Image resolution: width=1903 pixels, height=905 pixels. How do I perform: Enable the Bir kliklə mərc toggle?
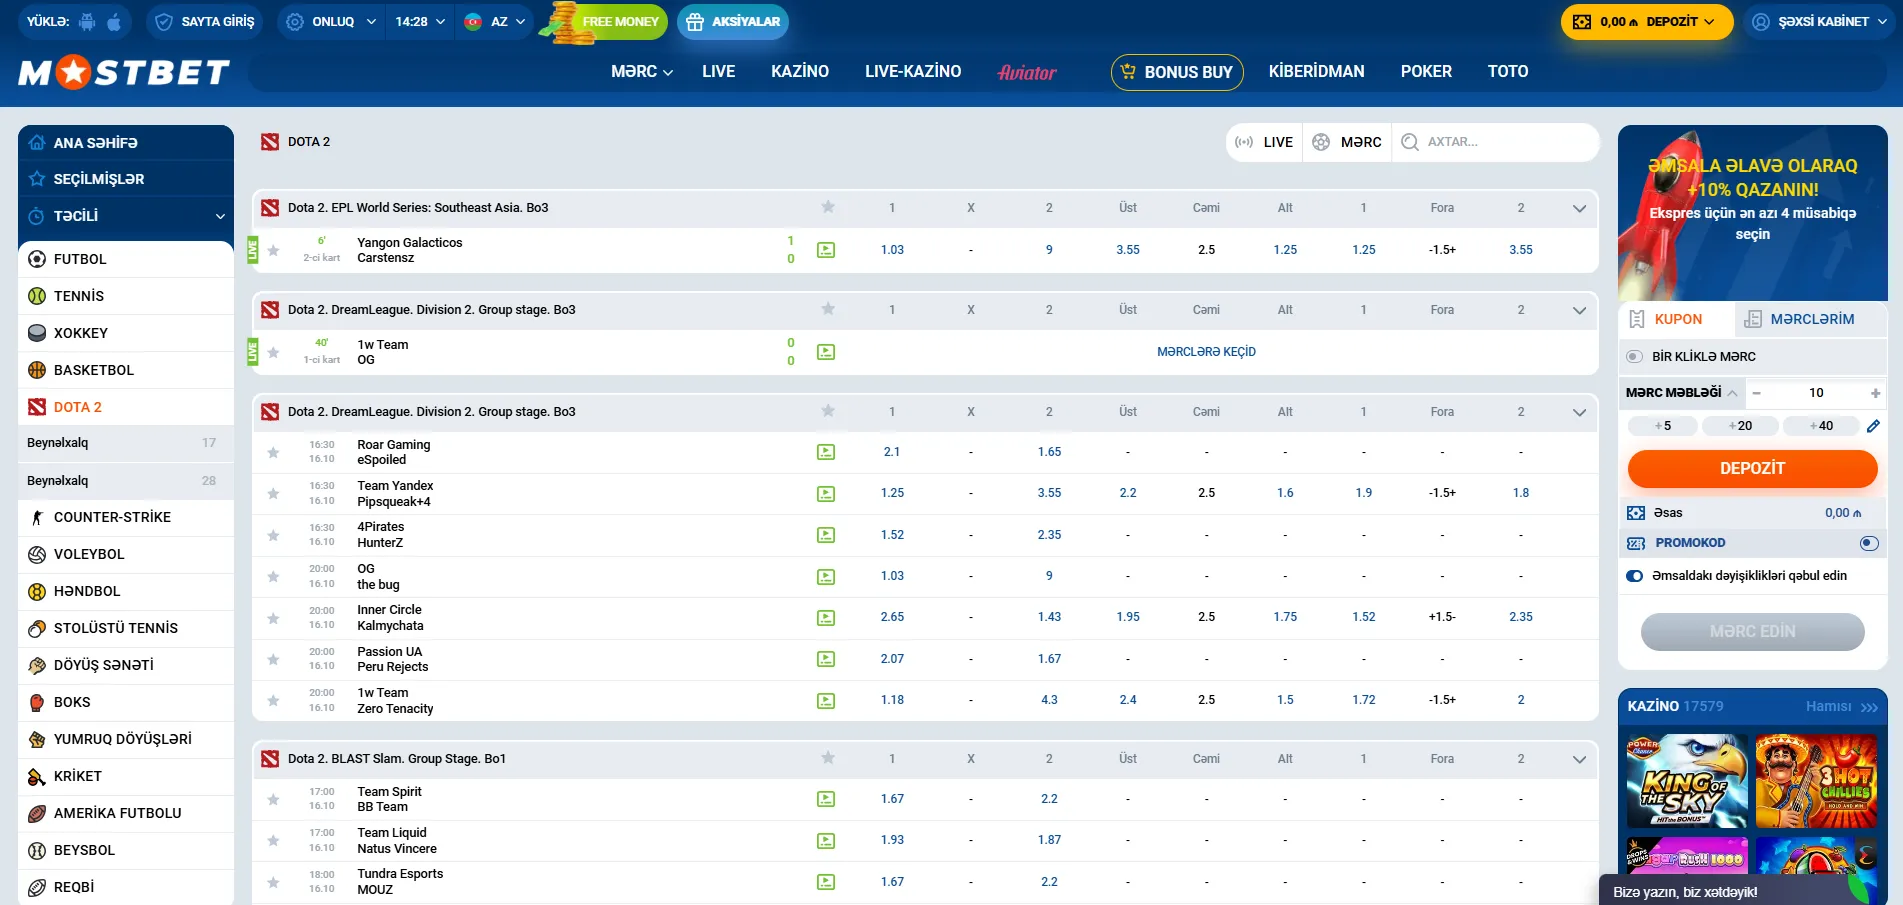coord(1634,357)
